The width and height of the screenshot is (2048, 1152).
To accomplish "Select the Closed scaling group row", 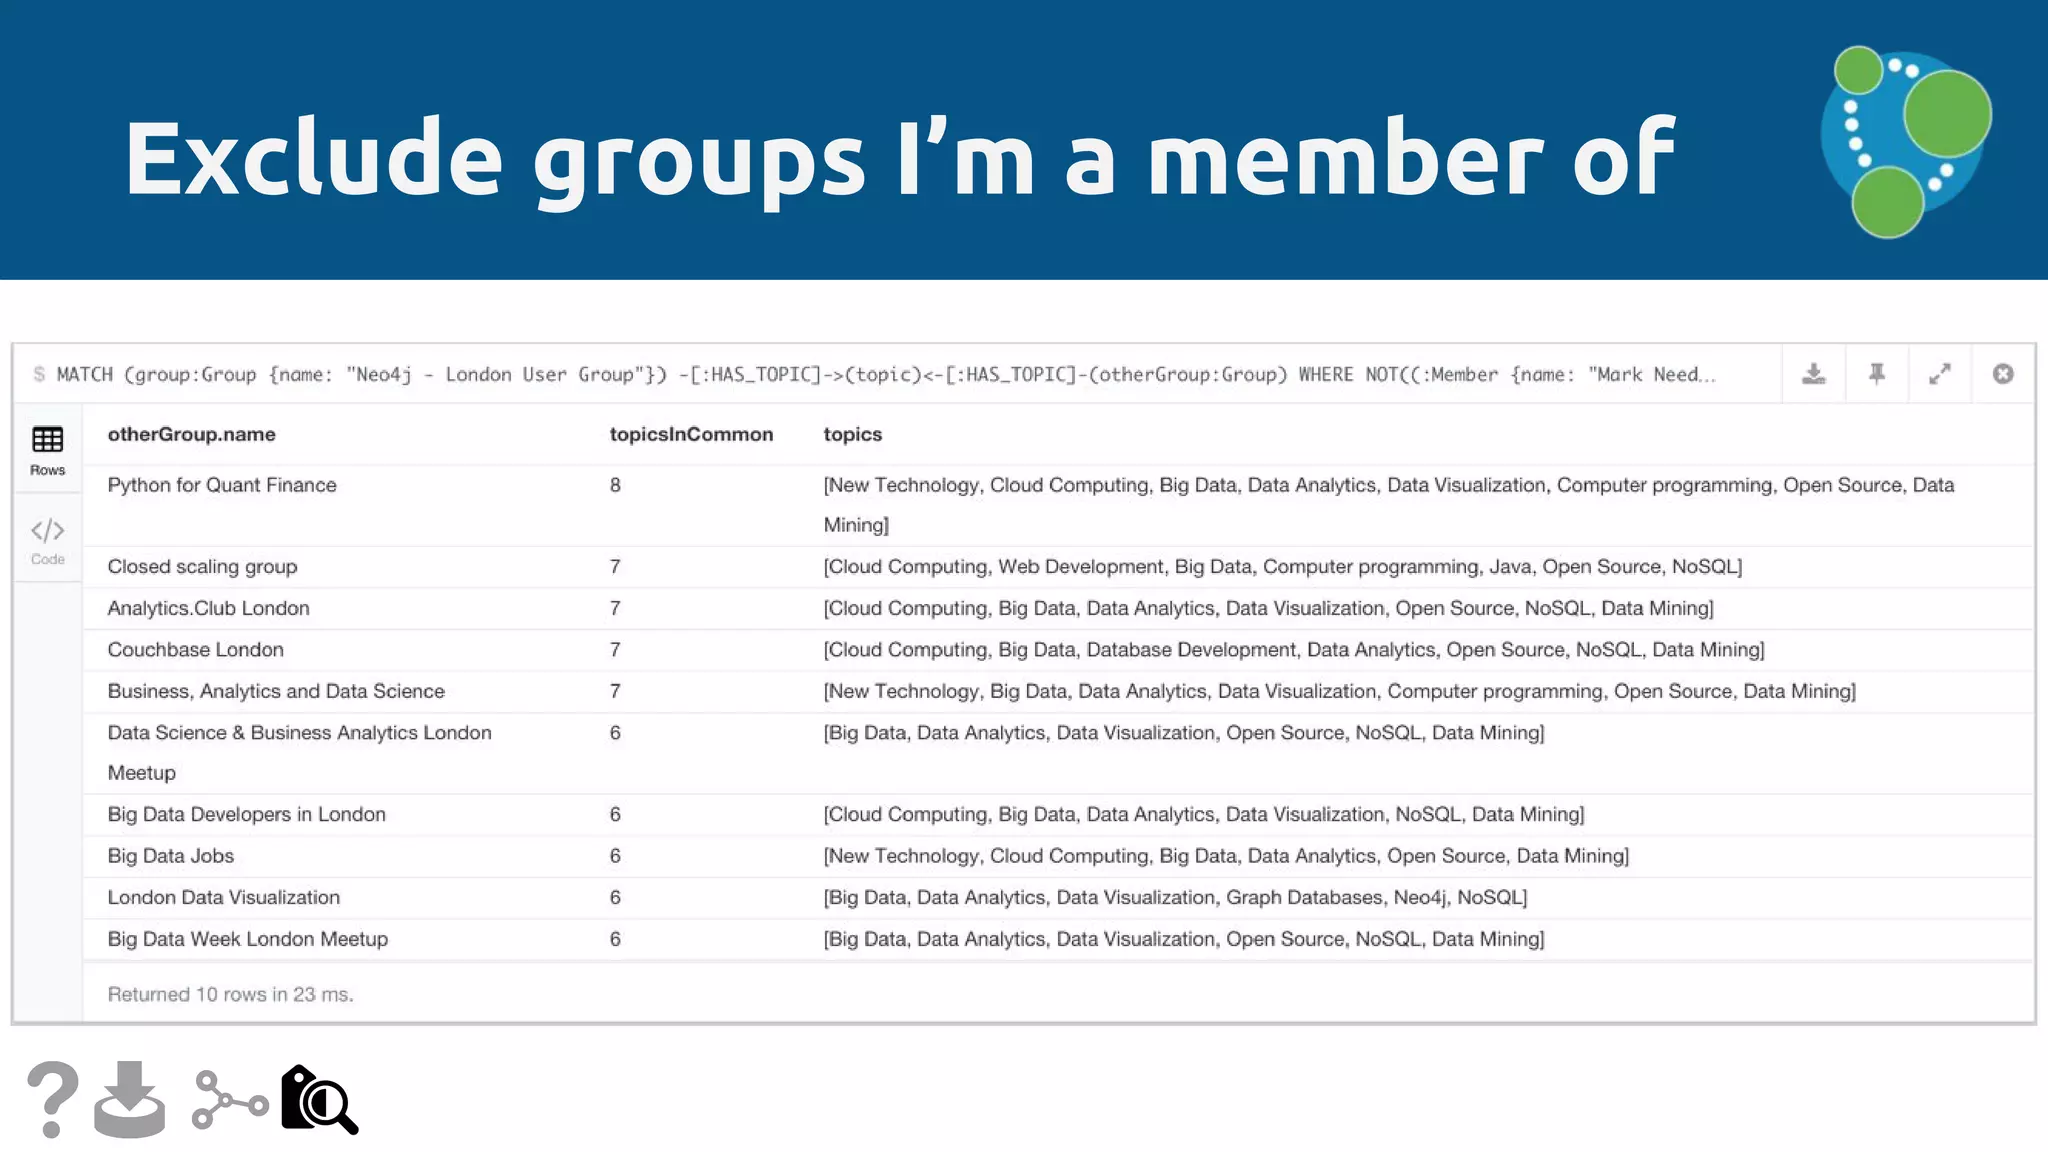I will point(1058,567).
